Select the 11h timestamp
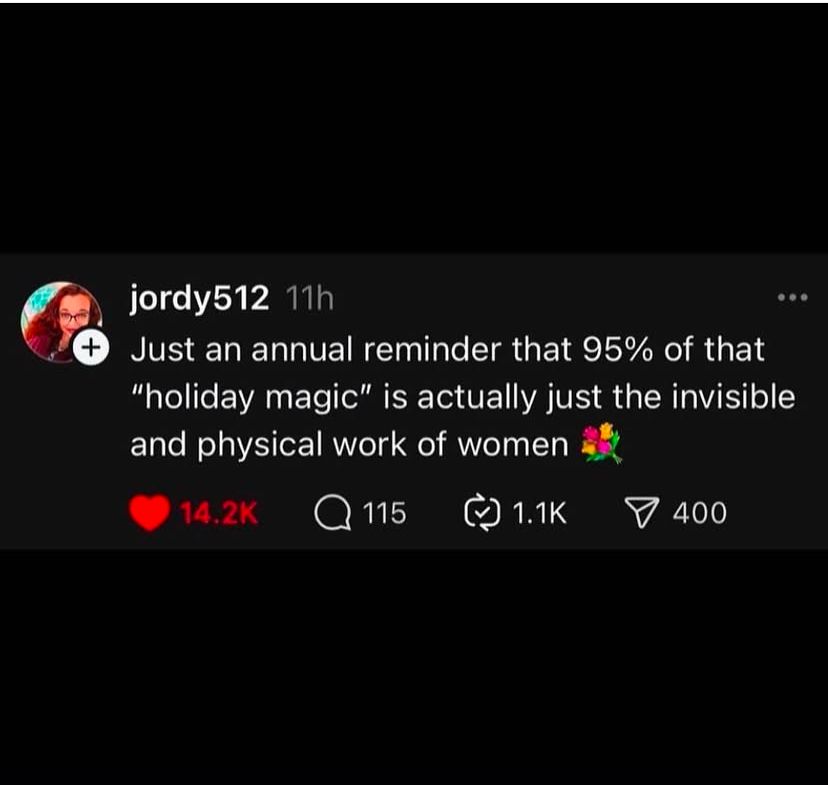Image resolution: width=828 pixels, height=785 pixels. point(309,299)
